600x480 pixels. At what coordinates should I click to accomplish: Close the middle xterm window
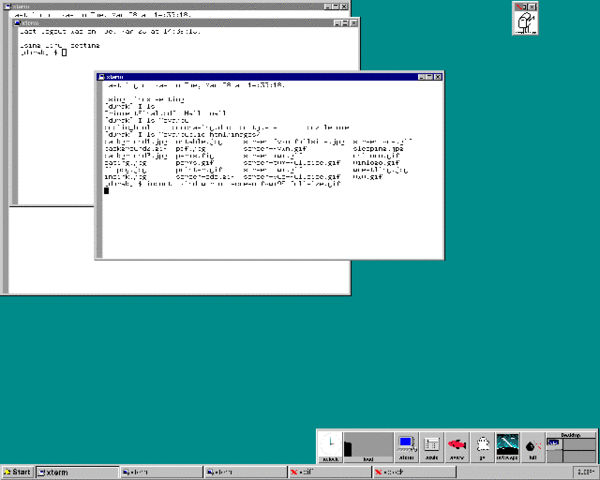[354, 23]
